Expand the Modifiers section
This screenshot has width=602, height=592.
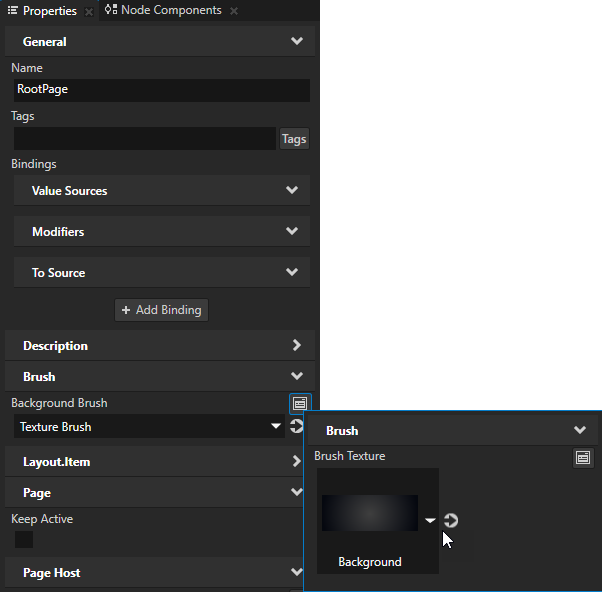291,231
